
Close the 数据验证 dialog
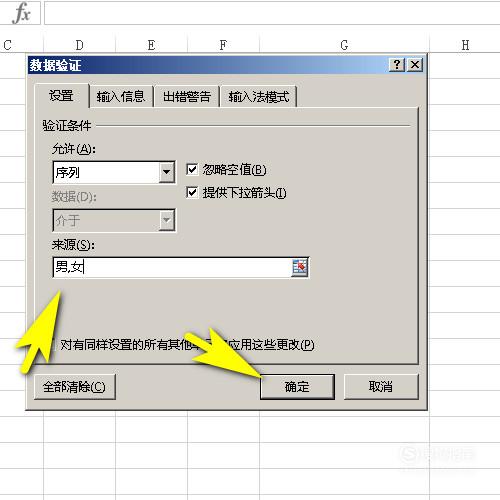415,64
